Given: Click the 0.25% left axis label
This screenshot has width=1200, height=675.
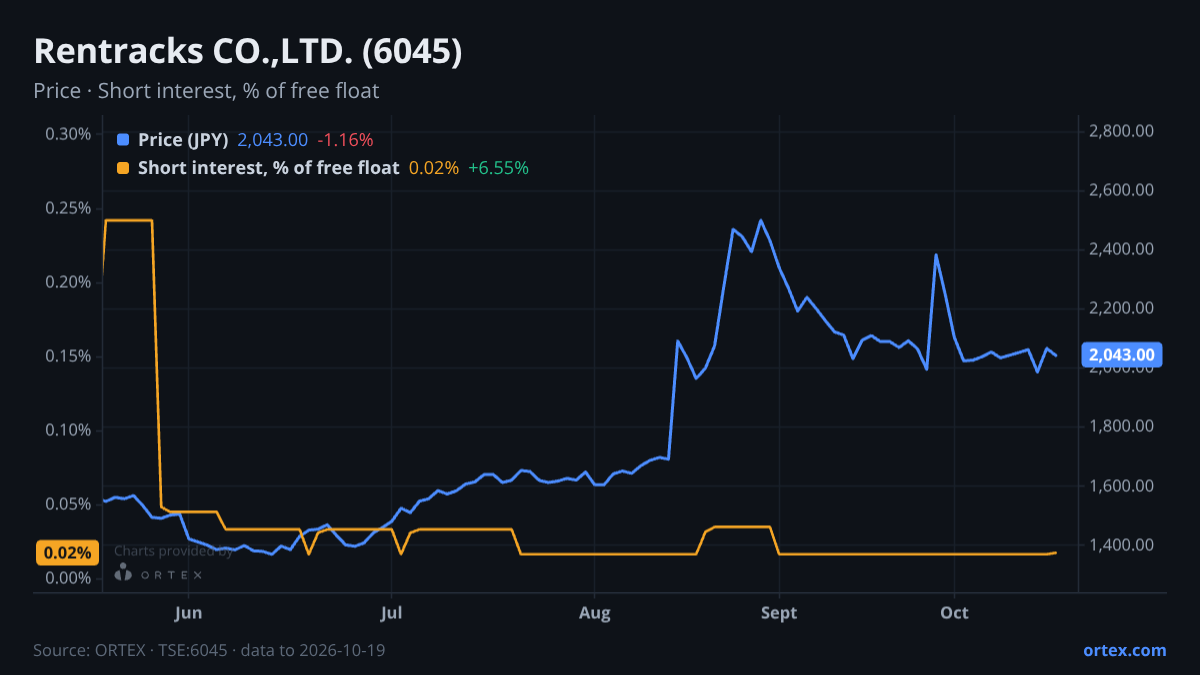Looking at the screenshot, I should [x=68, y=208].
